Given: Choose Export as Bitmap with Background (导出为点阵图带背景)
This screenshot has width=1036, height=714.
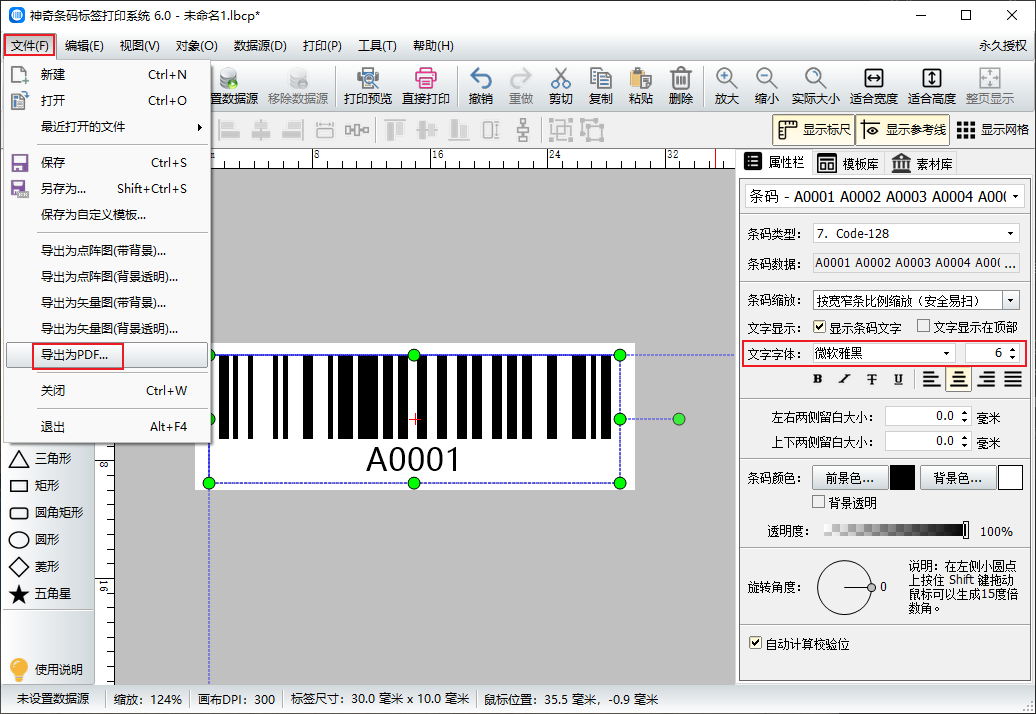Looking at the screenshot, I should pyautogui.click(x=107, y=251).
